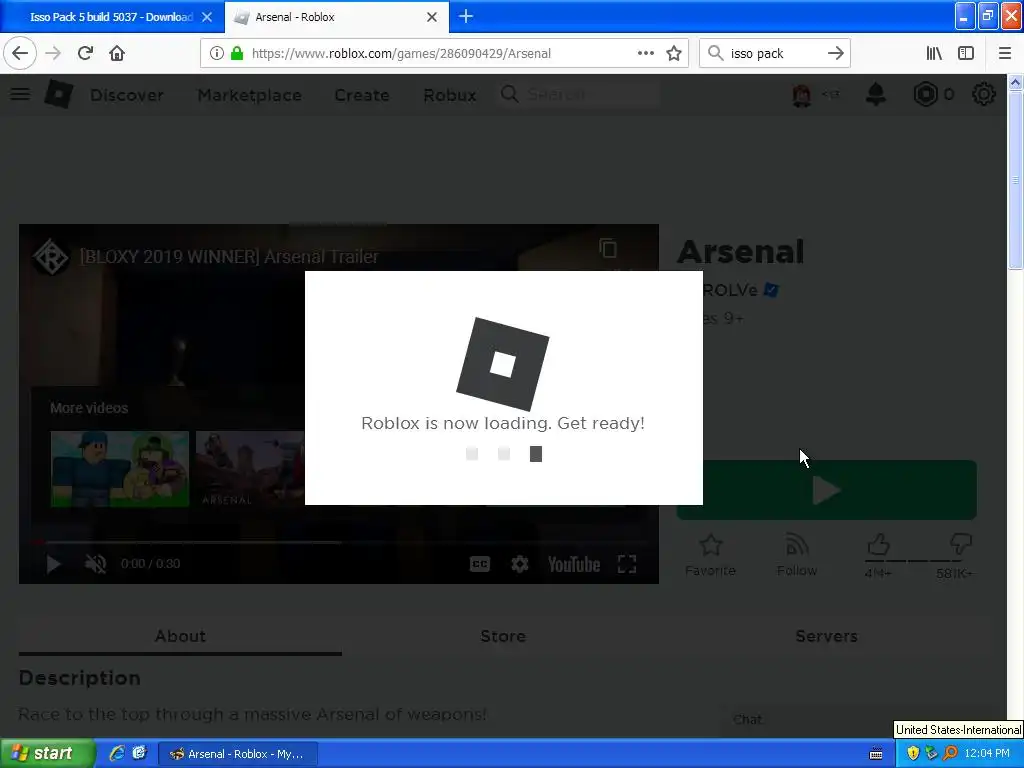Viewport: 1024px width, 768px height.
Task: Select Arsenal - Roblox taskbar button
Action: point(238,754)
